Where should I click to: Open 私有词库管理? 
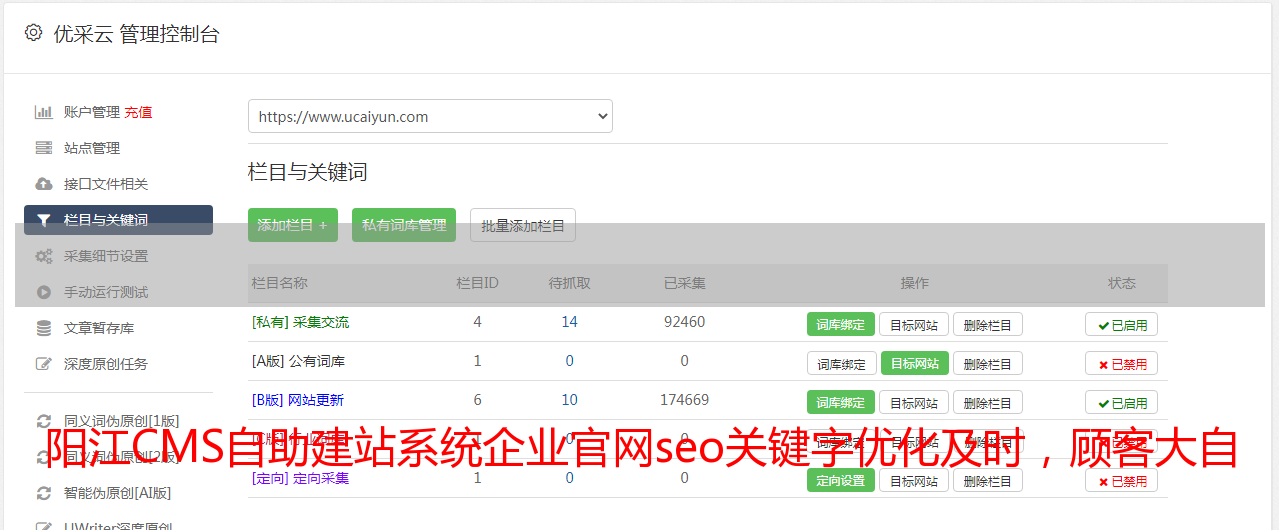[404, 225]
